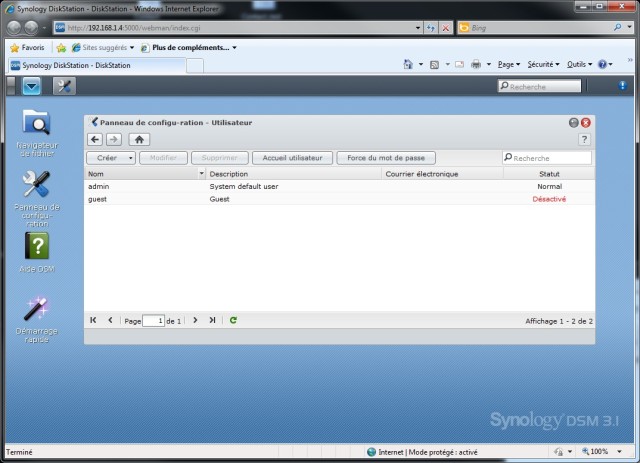
Task: Open the Nom column dropdown arrow
Action: tap(201, 174)
